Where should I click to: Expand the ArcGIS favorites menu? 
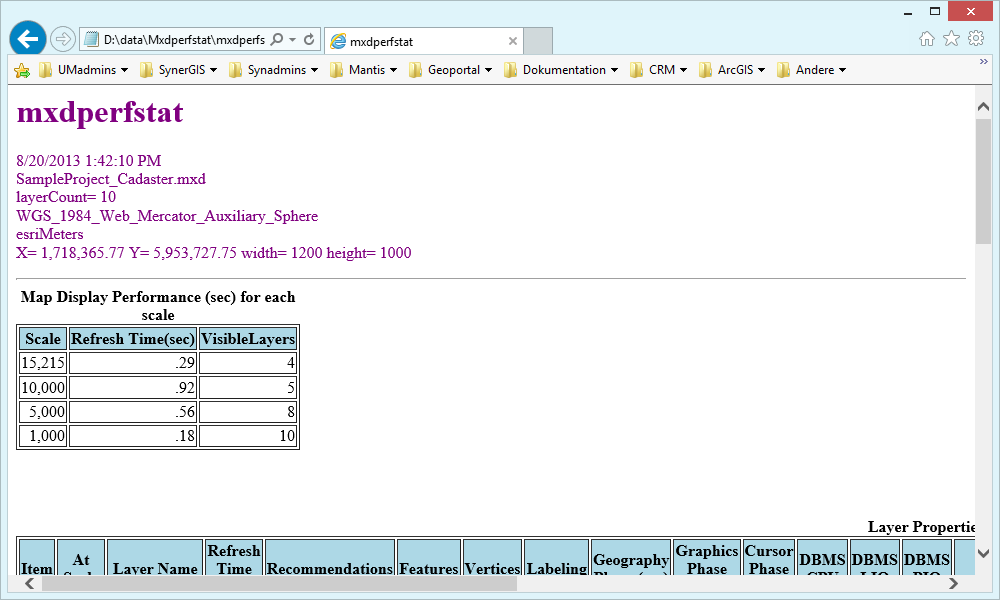pos(733,70)
